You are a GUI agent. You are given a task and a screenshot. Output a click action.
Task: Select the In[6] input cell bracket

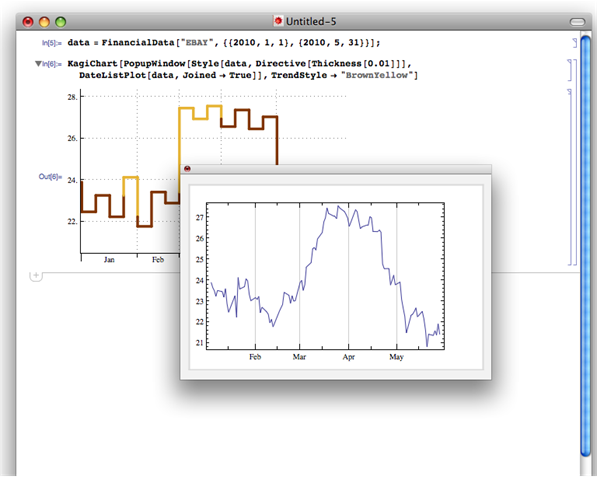(570, 70)
